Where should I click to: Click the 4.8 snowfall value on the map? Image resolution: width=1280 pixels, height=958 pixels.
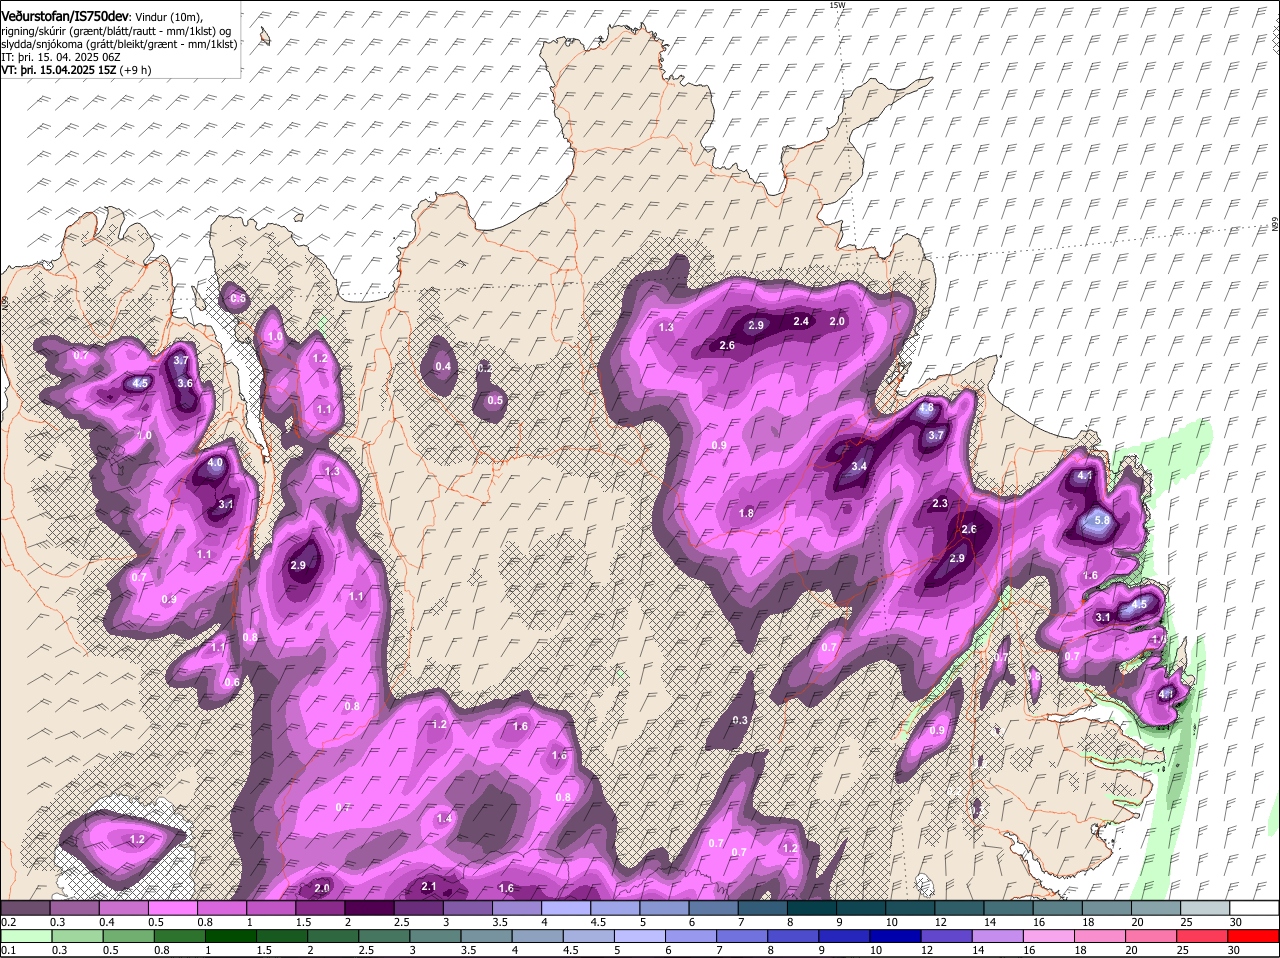[926, 408]
